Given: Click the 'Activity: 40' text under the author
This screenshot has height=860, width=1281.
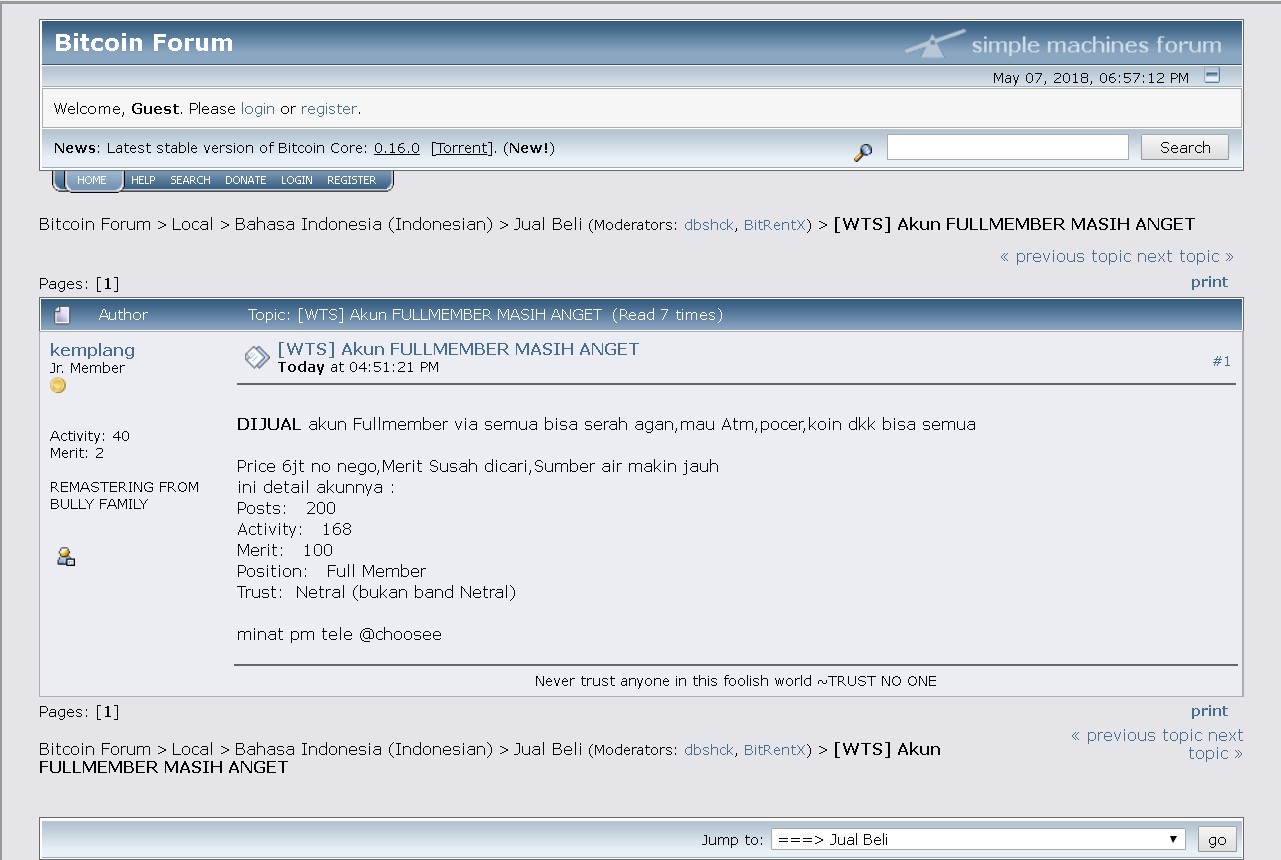Looking at the screenshot, I should pyautogui.click(x=90, y=436).
